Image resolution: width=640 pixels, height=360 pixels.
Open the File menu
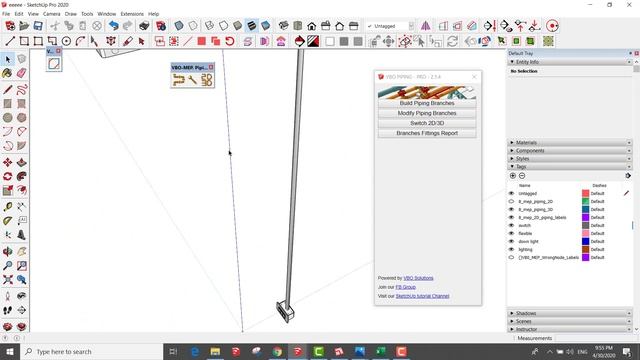[x=6, y=14]
